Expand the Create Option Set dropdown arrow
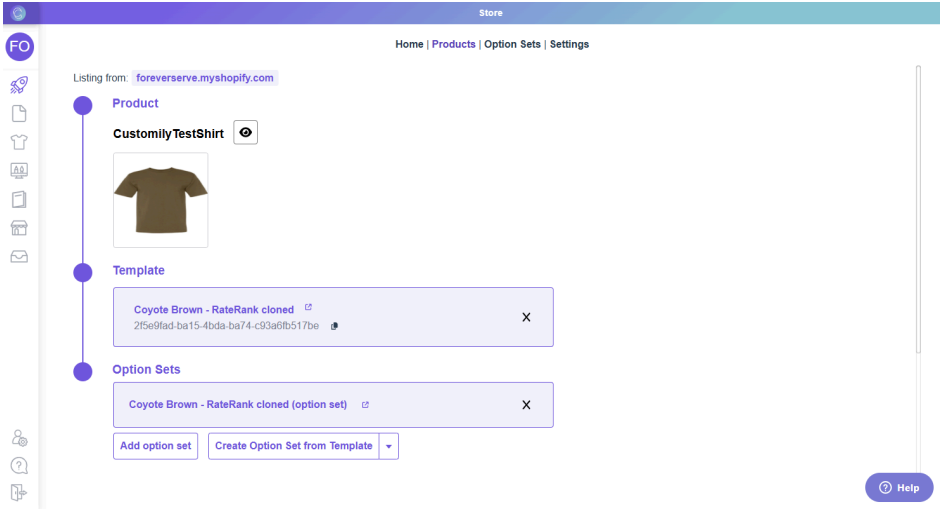The image size is (943, 516). 389,446
